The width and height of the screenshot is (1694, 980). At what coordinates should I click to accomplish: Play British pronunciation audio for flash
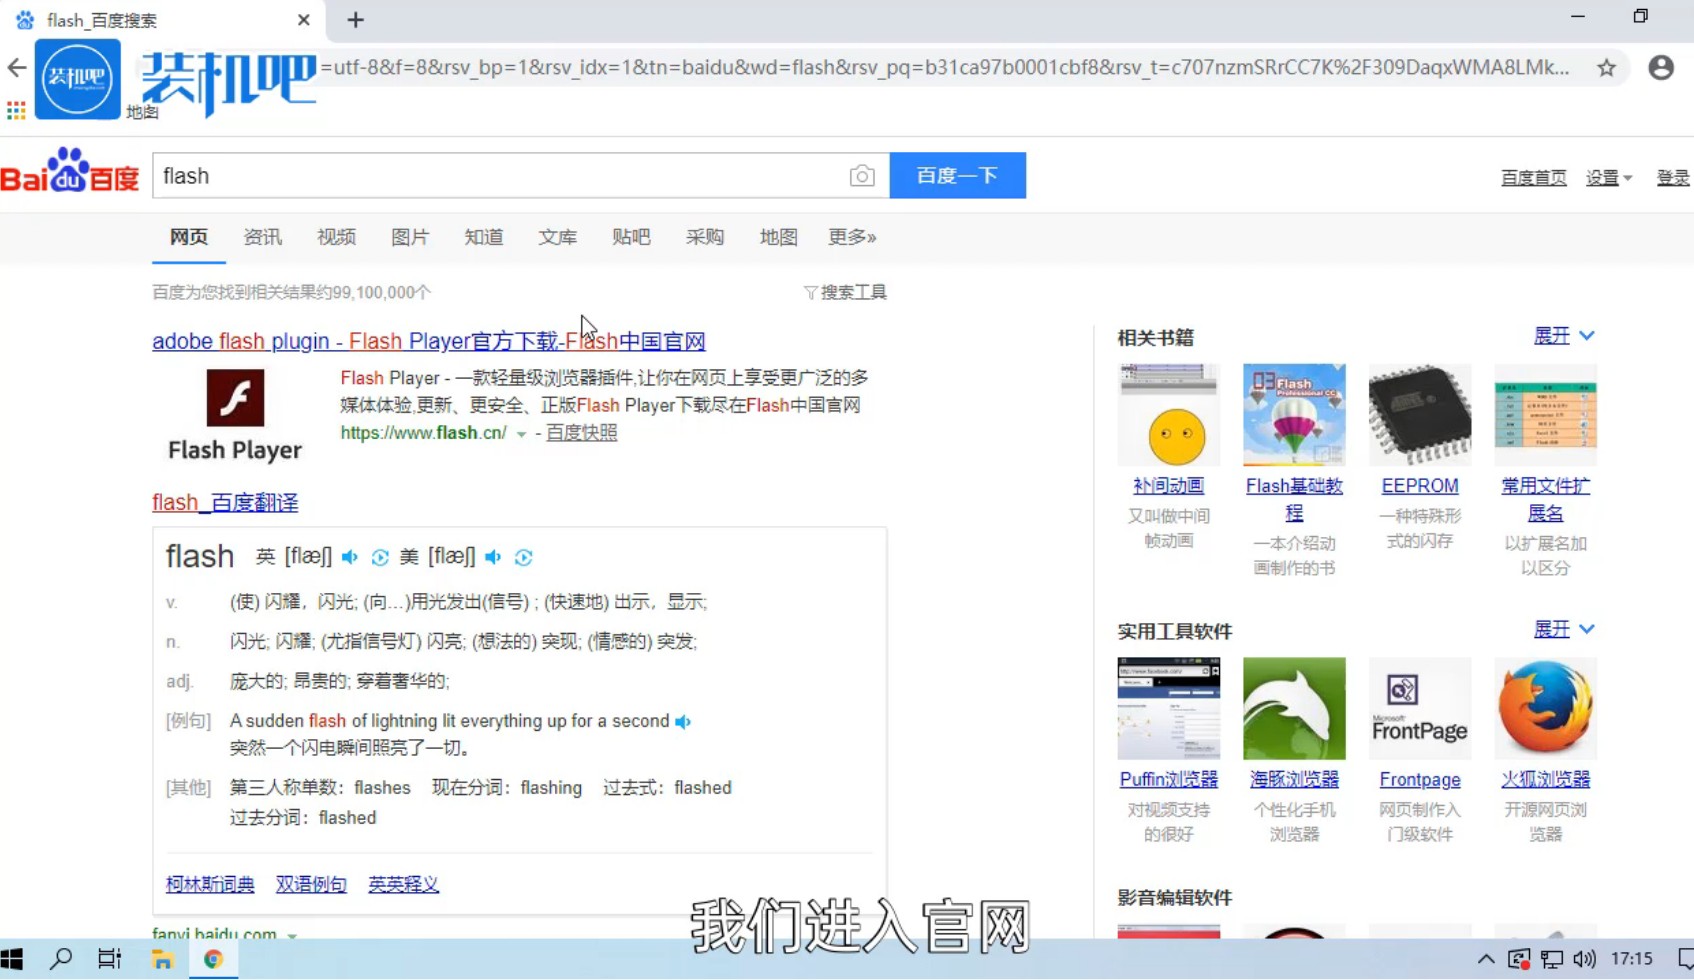coord(350,557)
